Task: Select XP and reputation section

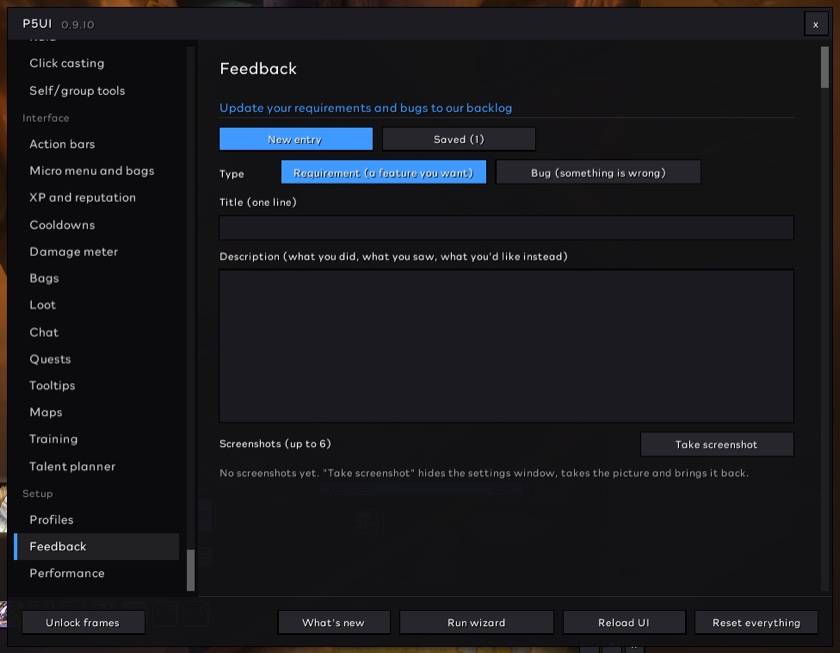Action: [x=82, y=198]
